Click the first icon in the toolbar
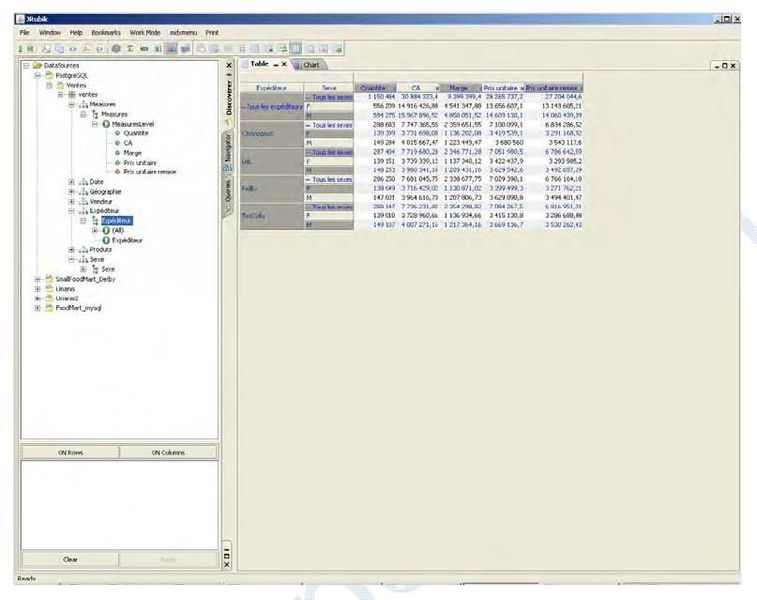This screenshot has height=600, width=757. pos(22,48)
